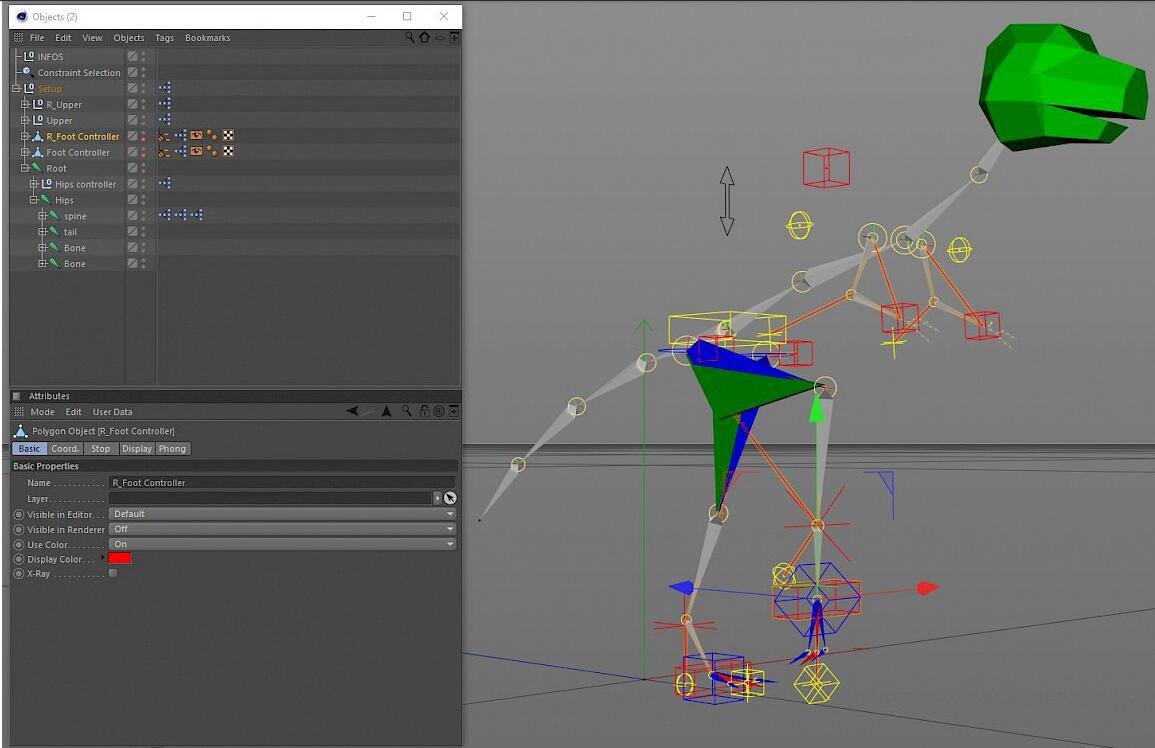Enable the X-Ray checkbox
The image size is (1155, 748).
pos(113,574)
